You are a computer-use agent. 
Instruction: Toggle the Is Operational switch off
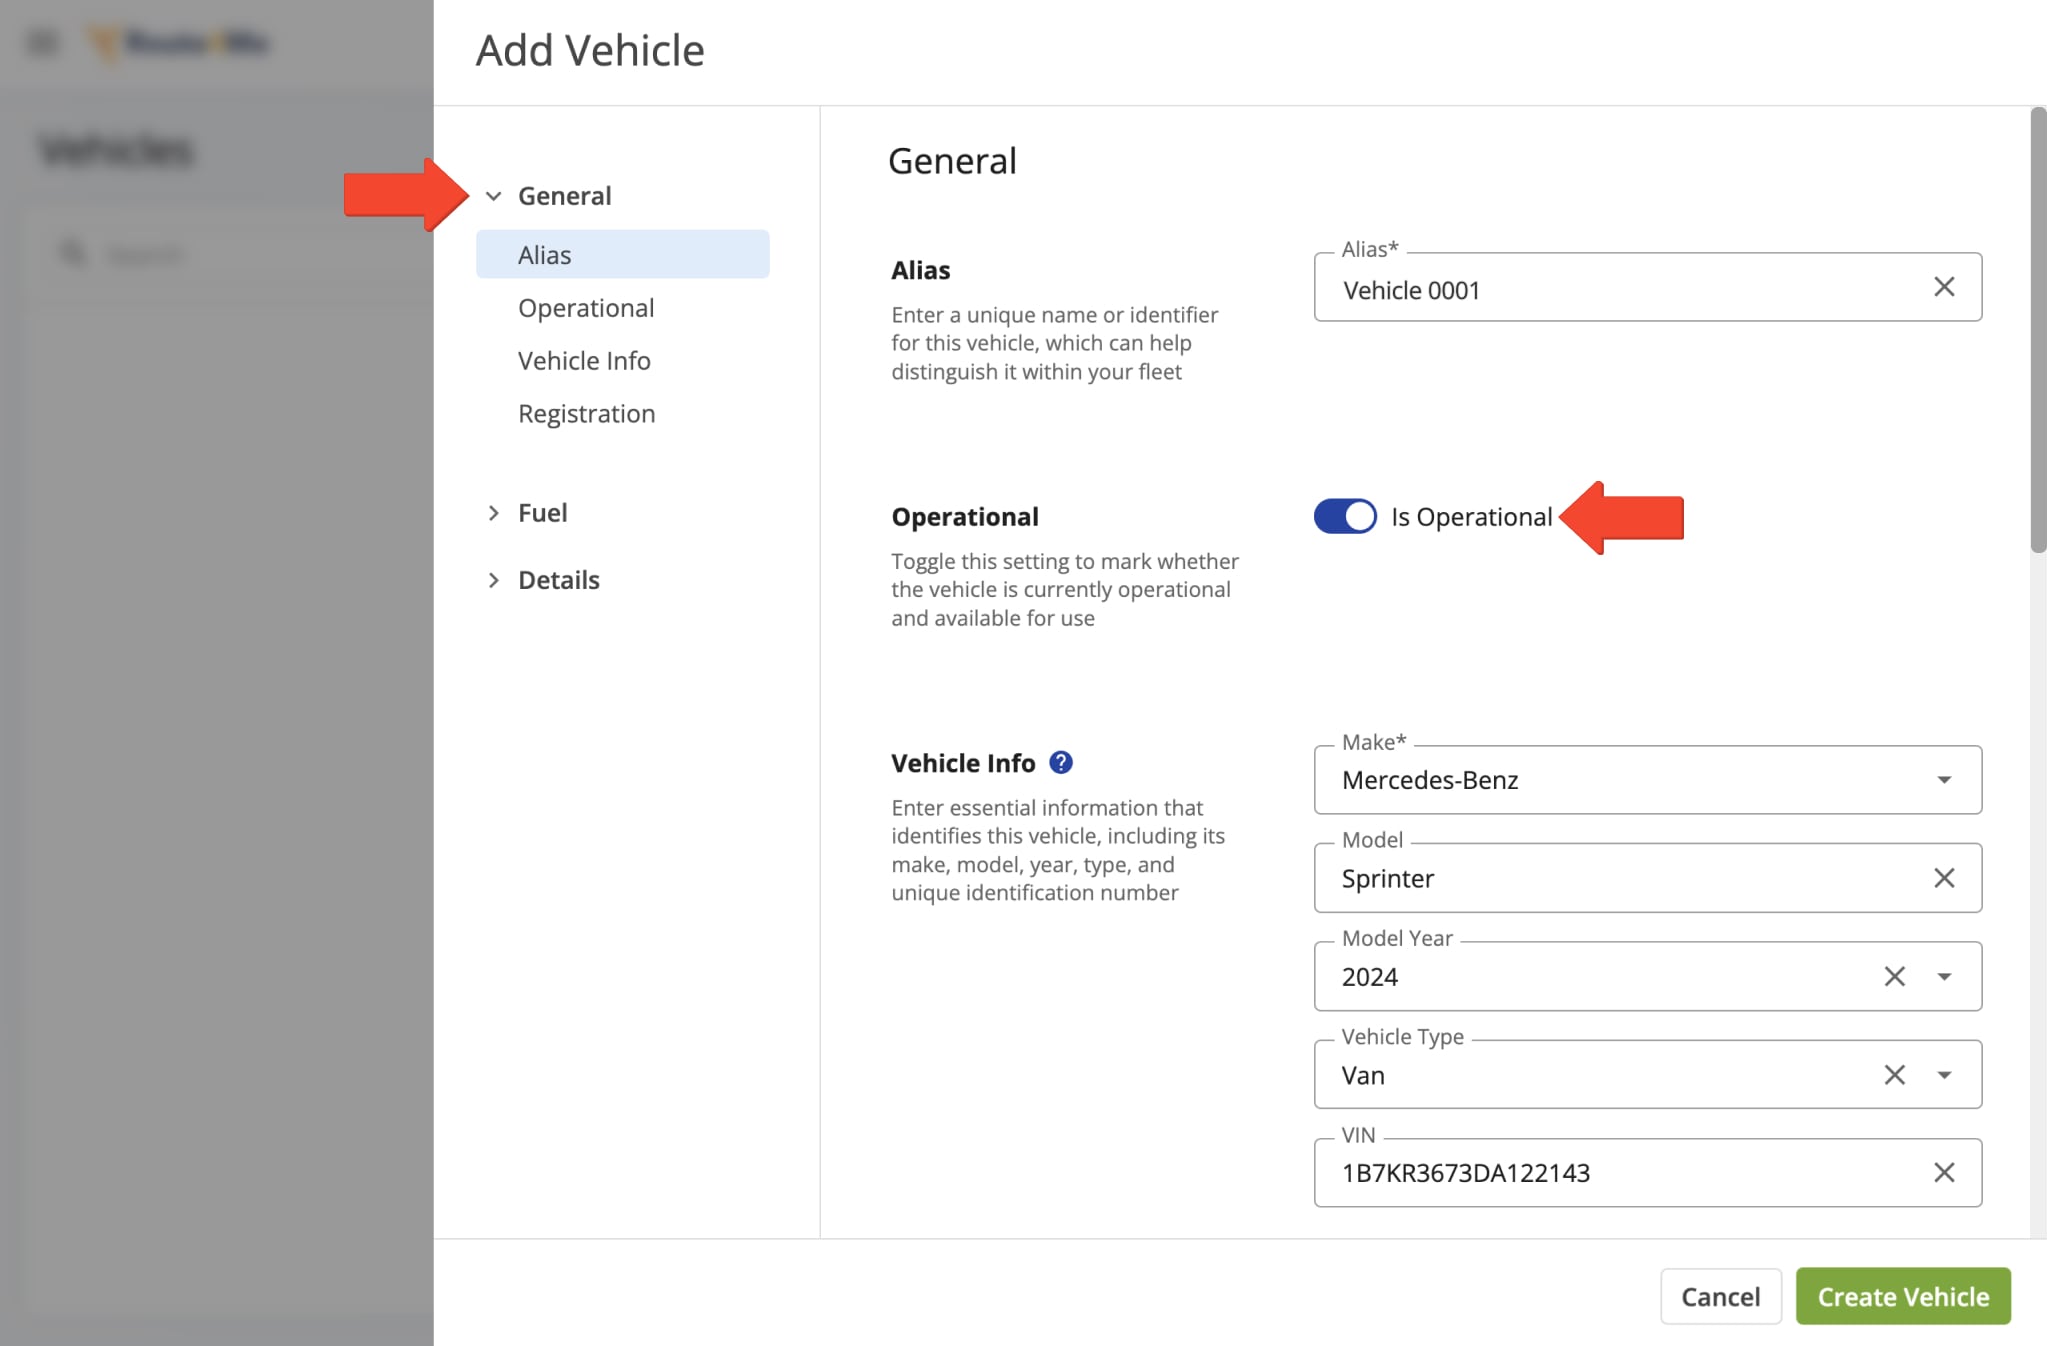pos(1344,515)
